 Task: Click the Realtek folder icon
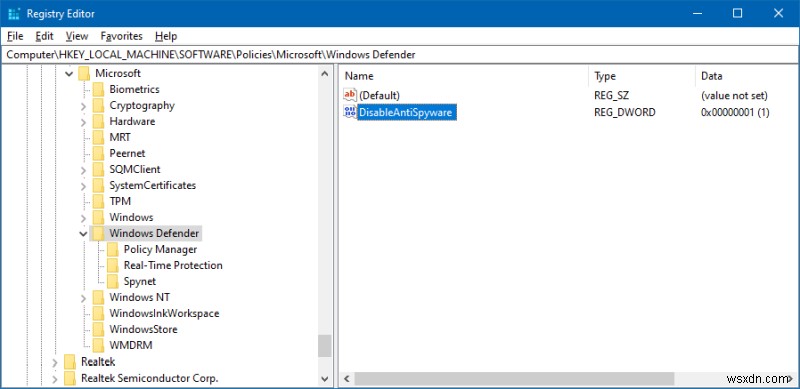tap(70, 362)
